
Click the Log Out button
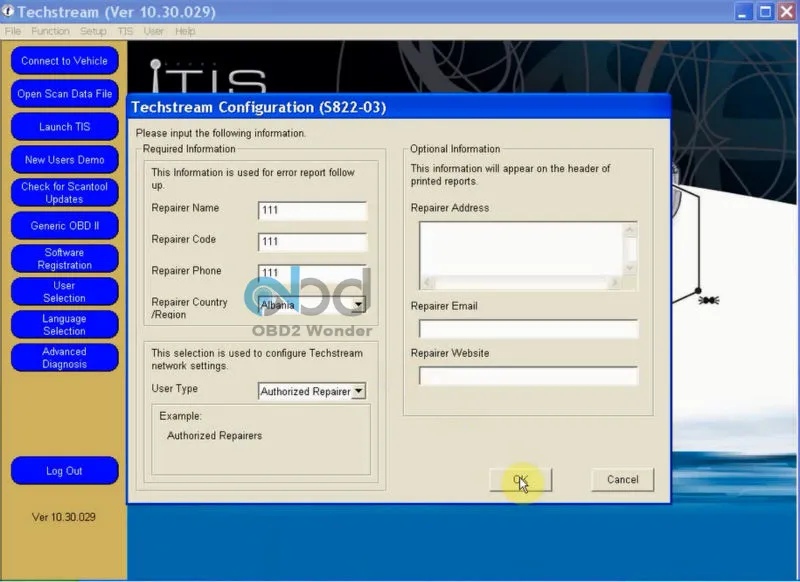[x=64, y=471]
